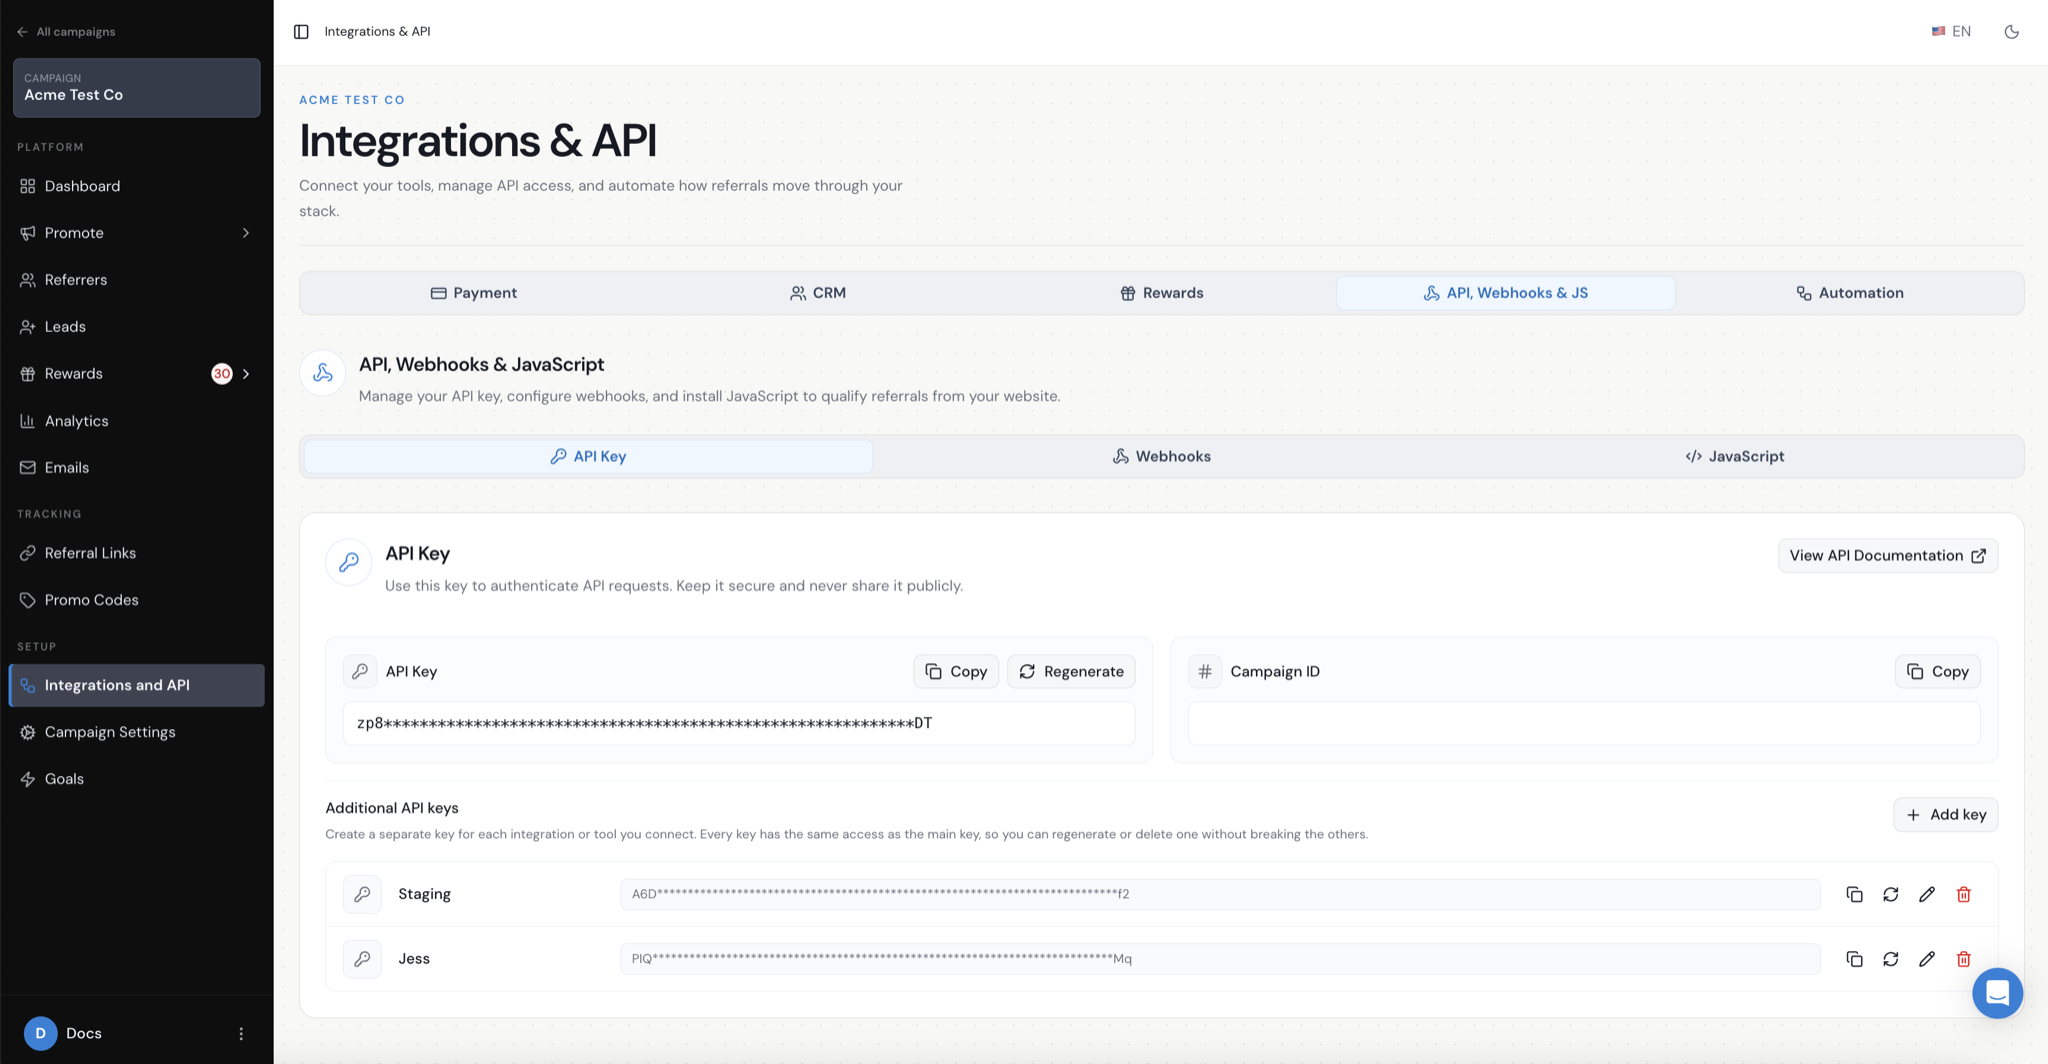Switch to the Rewards integrations tab
Image resolution: width=2048 pixels, height=1064 pixels.
(x=1162, y=293)
